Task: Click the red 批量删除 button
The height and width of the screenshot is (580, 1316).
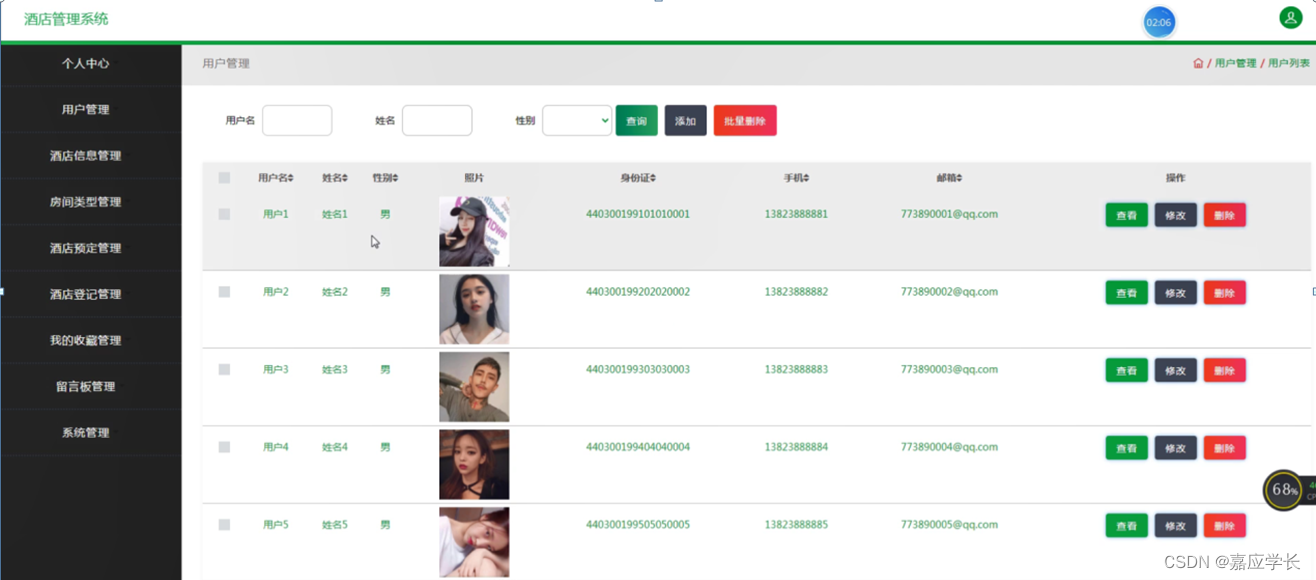Action: pos(745,120)
